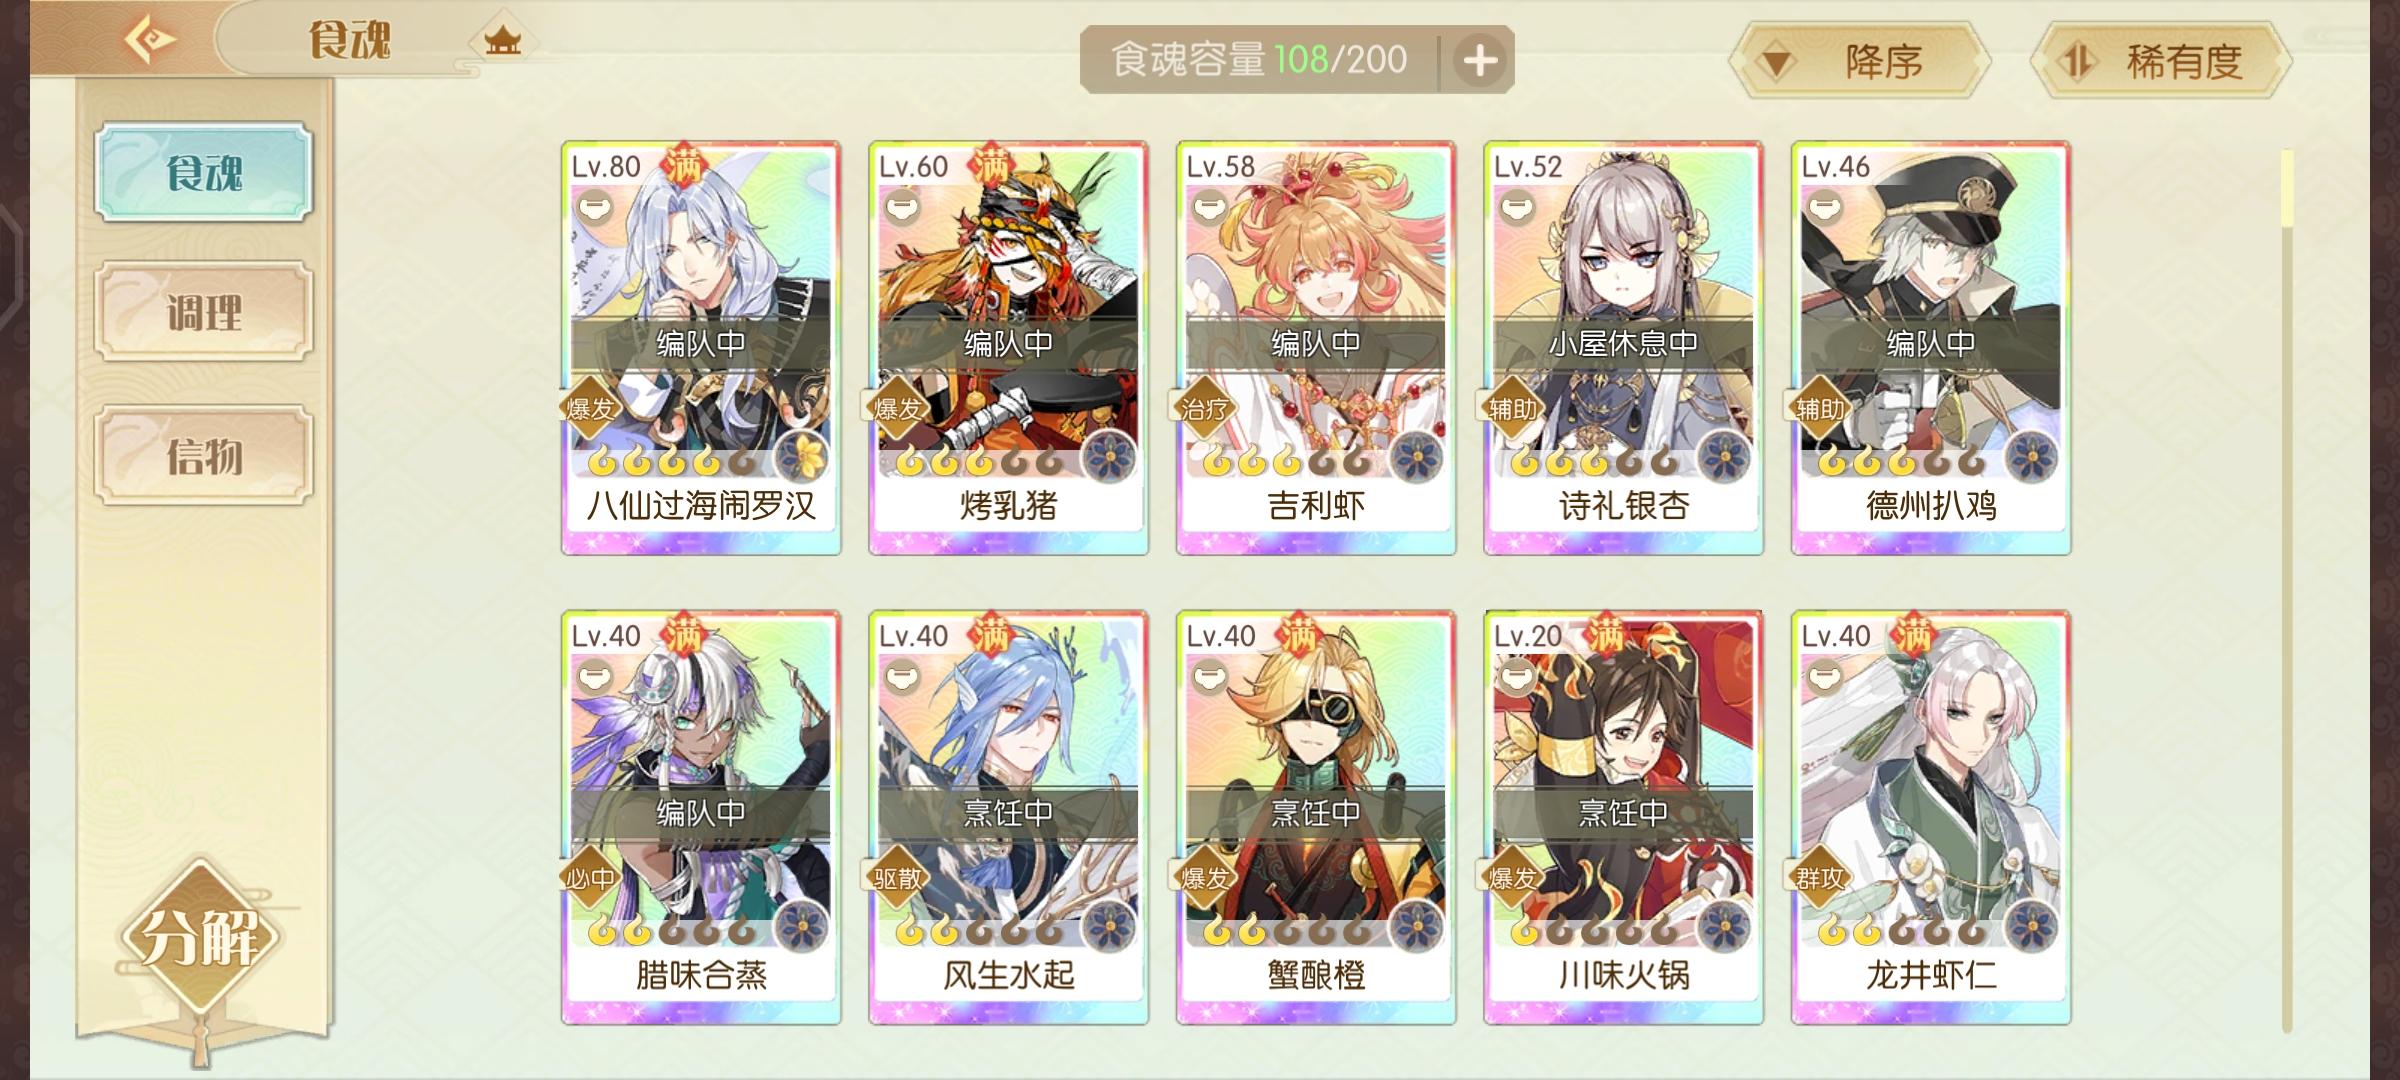Switch to the 调理 side tab
Image resolution: width=2400 pixels, height=1080 pixels.
click(x=204, y=312)
